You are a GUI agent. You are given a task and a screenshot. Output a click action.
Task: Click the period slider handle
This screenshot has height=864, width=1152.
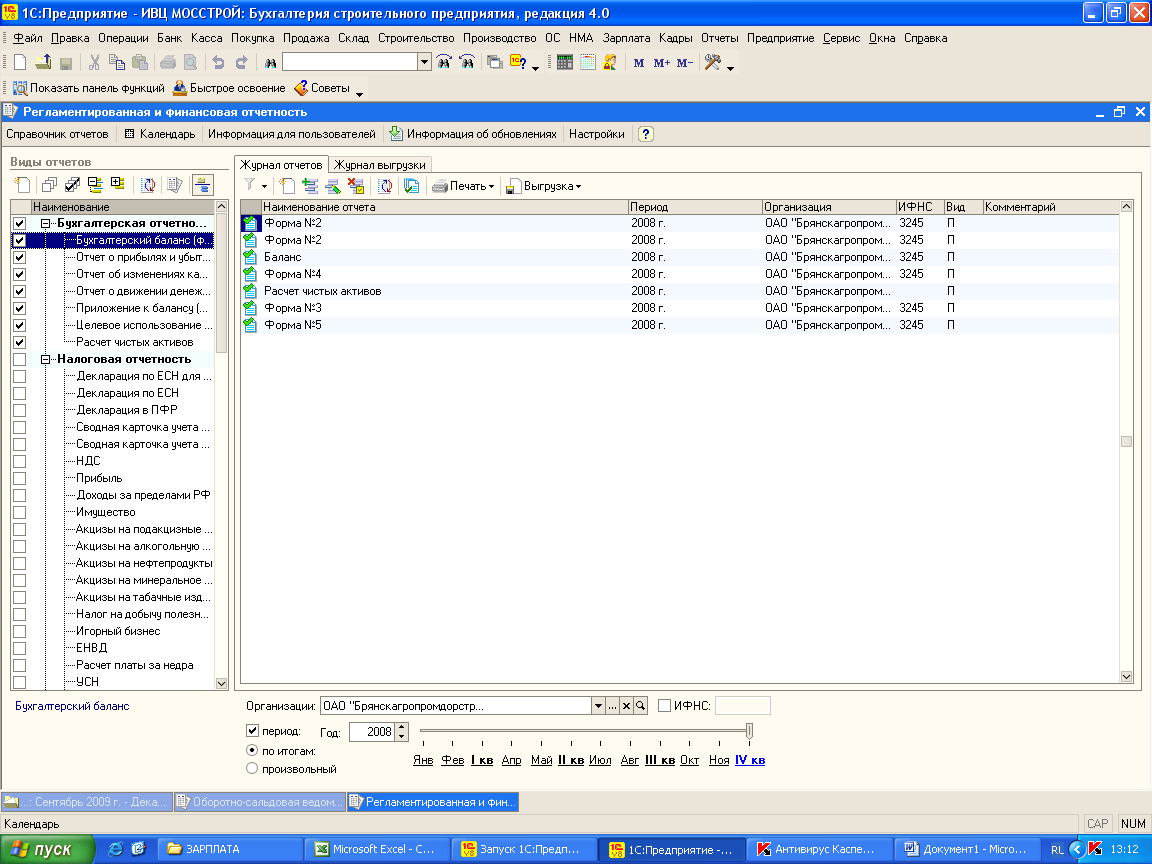pyautogui.click(x=749, y=731)
